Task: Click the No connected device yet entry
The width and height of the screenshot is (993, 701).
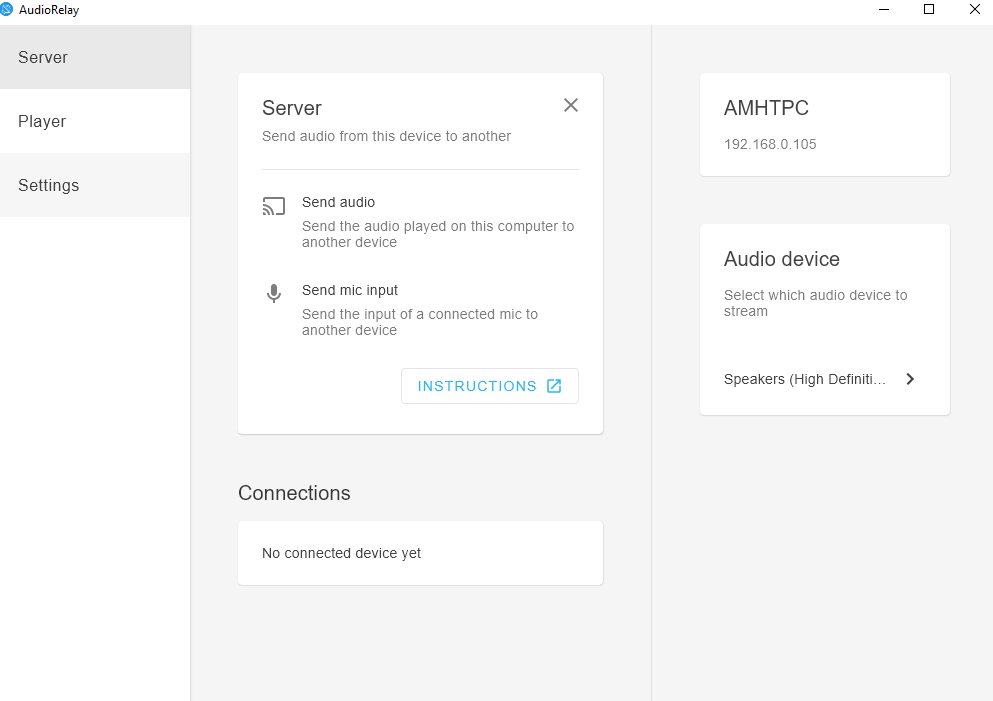Action: click(x=341, y=553)
